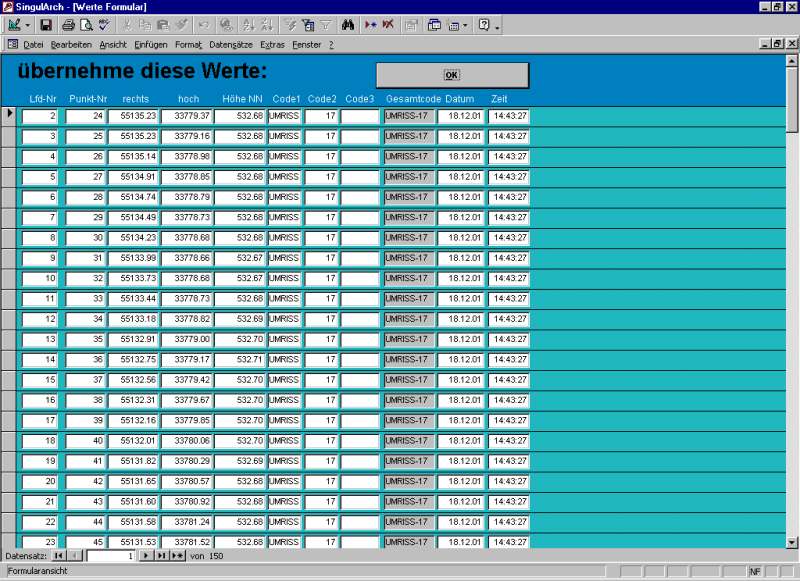This screenshot has width=800, height=581.
Task: Open the Datensätze menu
Action: [231, 44]
